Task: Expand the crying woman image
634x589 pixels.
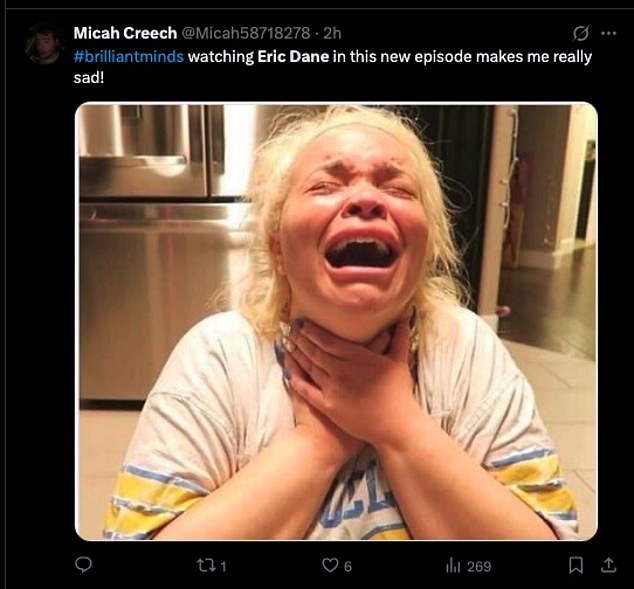Action: pos(336,321)
